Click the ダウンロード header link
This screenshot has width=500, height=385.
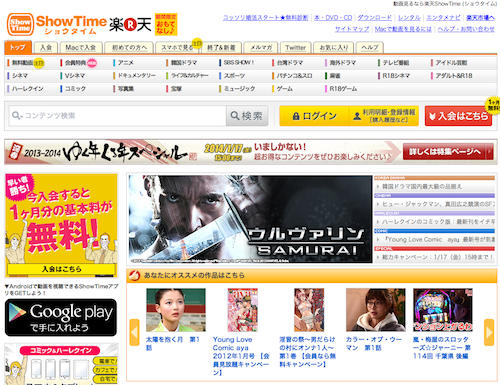[375, 18]
